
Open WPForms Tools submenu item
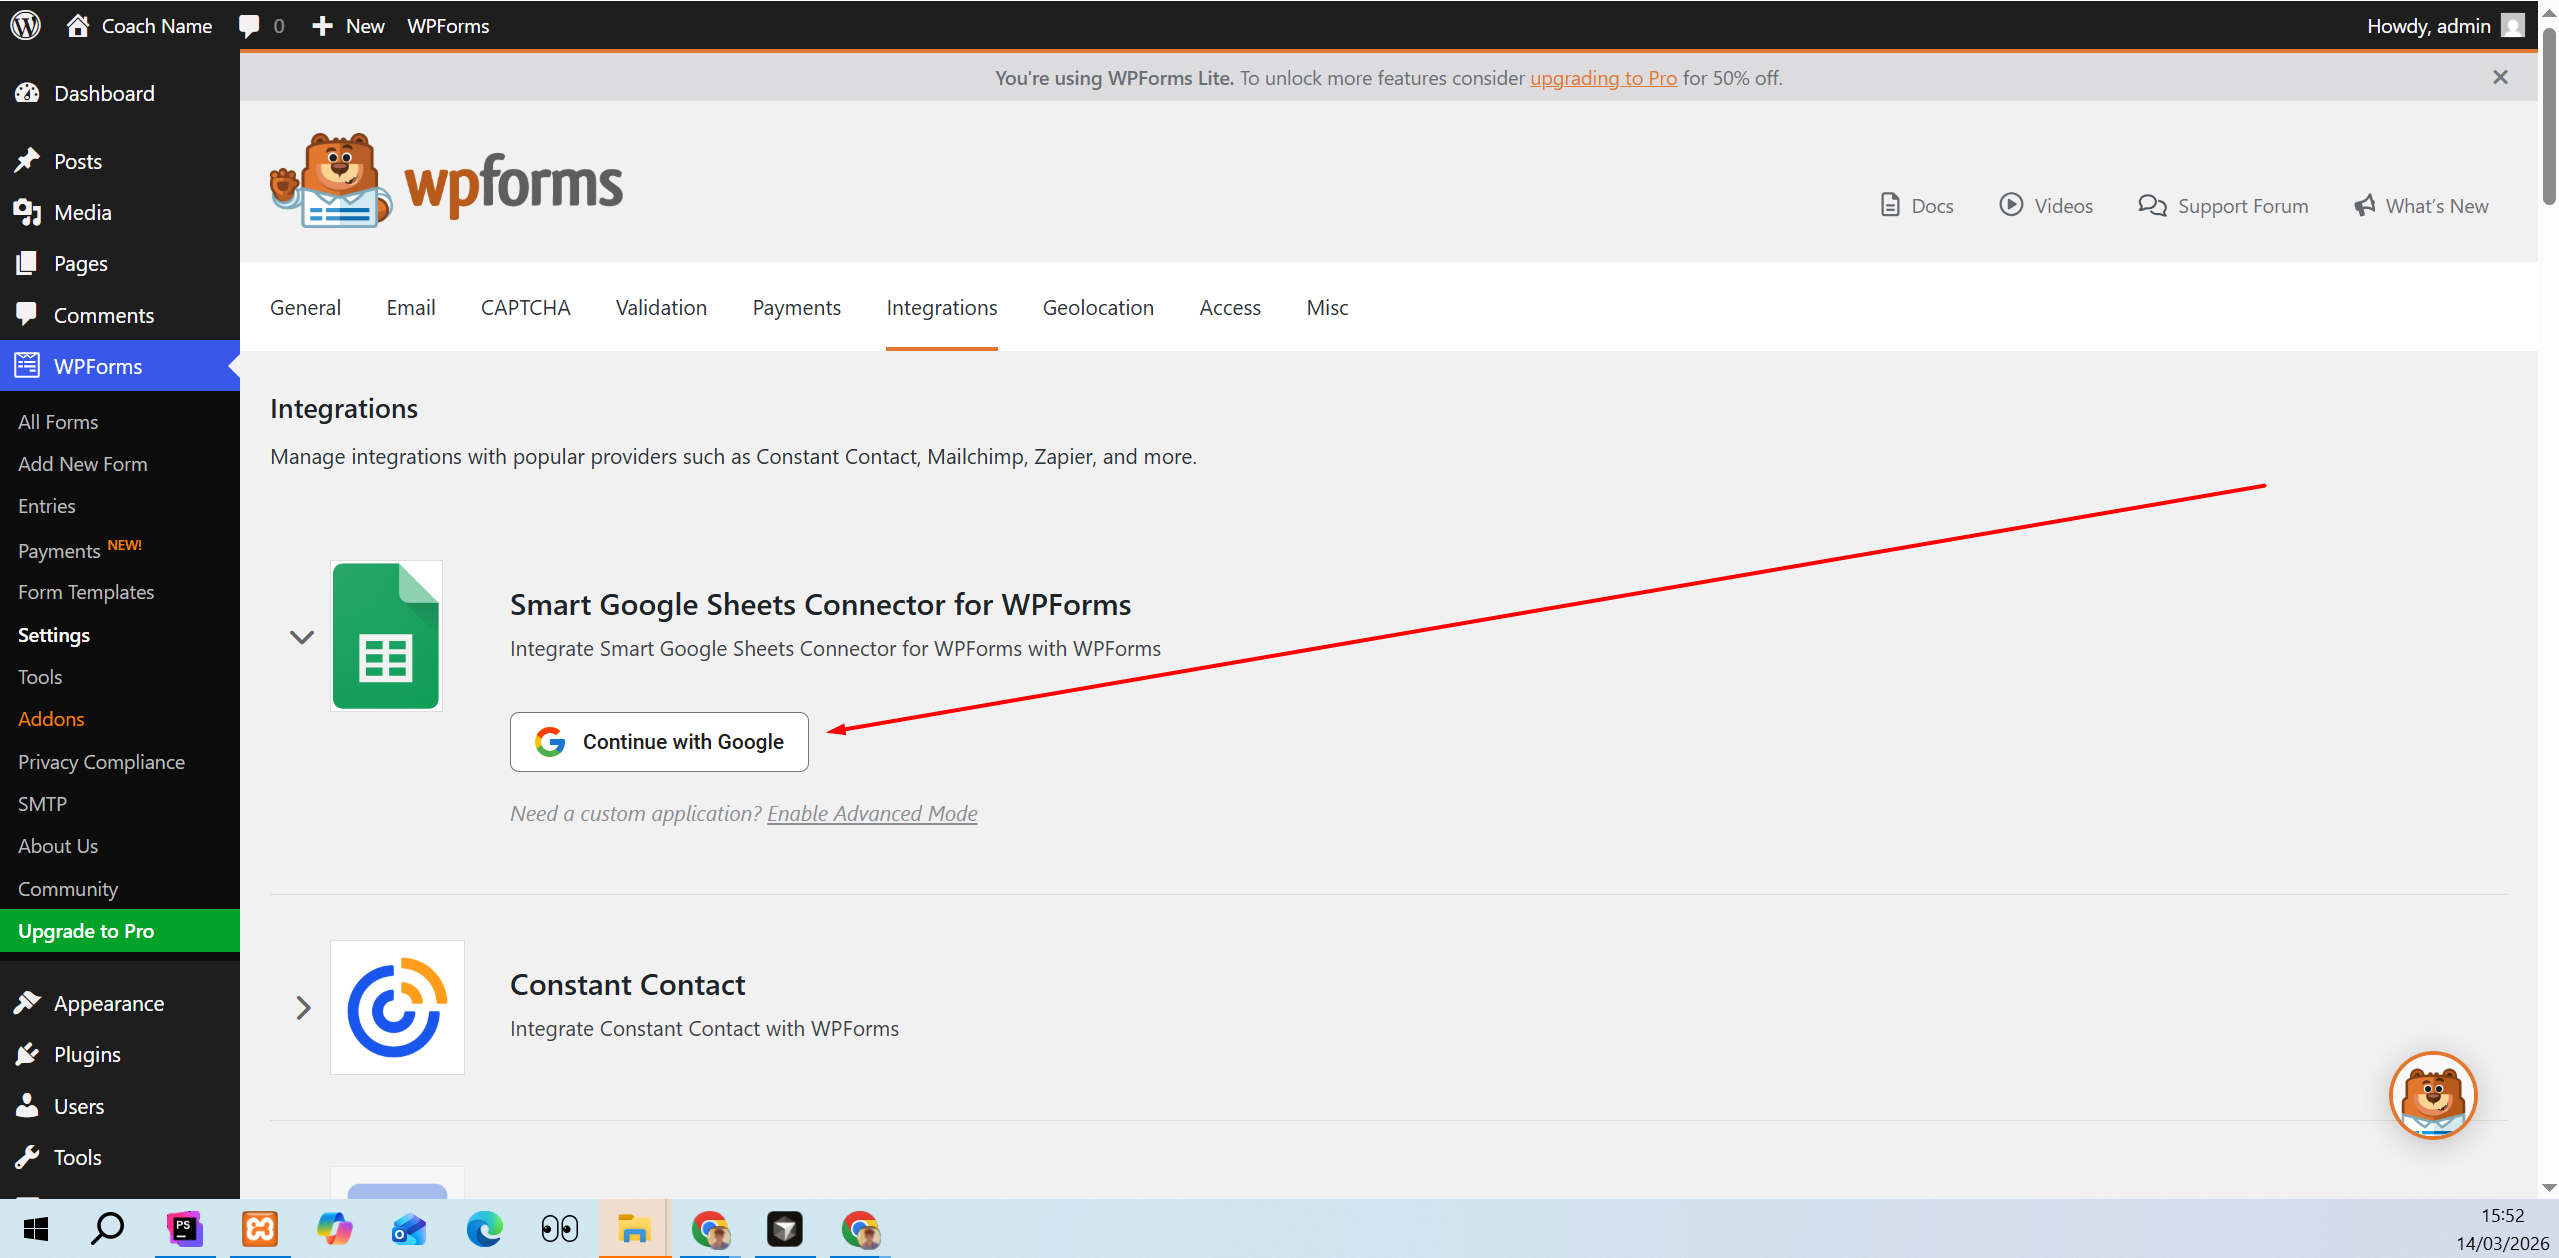pos(40,677)
